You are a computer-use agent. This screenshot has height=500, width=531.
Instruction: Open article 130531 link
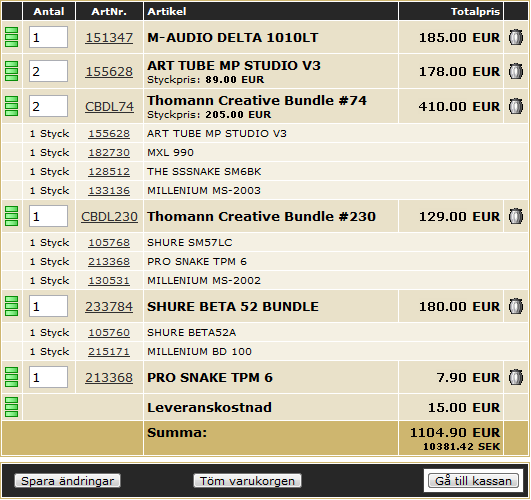(109, 281)
